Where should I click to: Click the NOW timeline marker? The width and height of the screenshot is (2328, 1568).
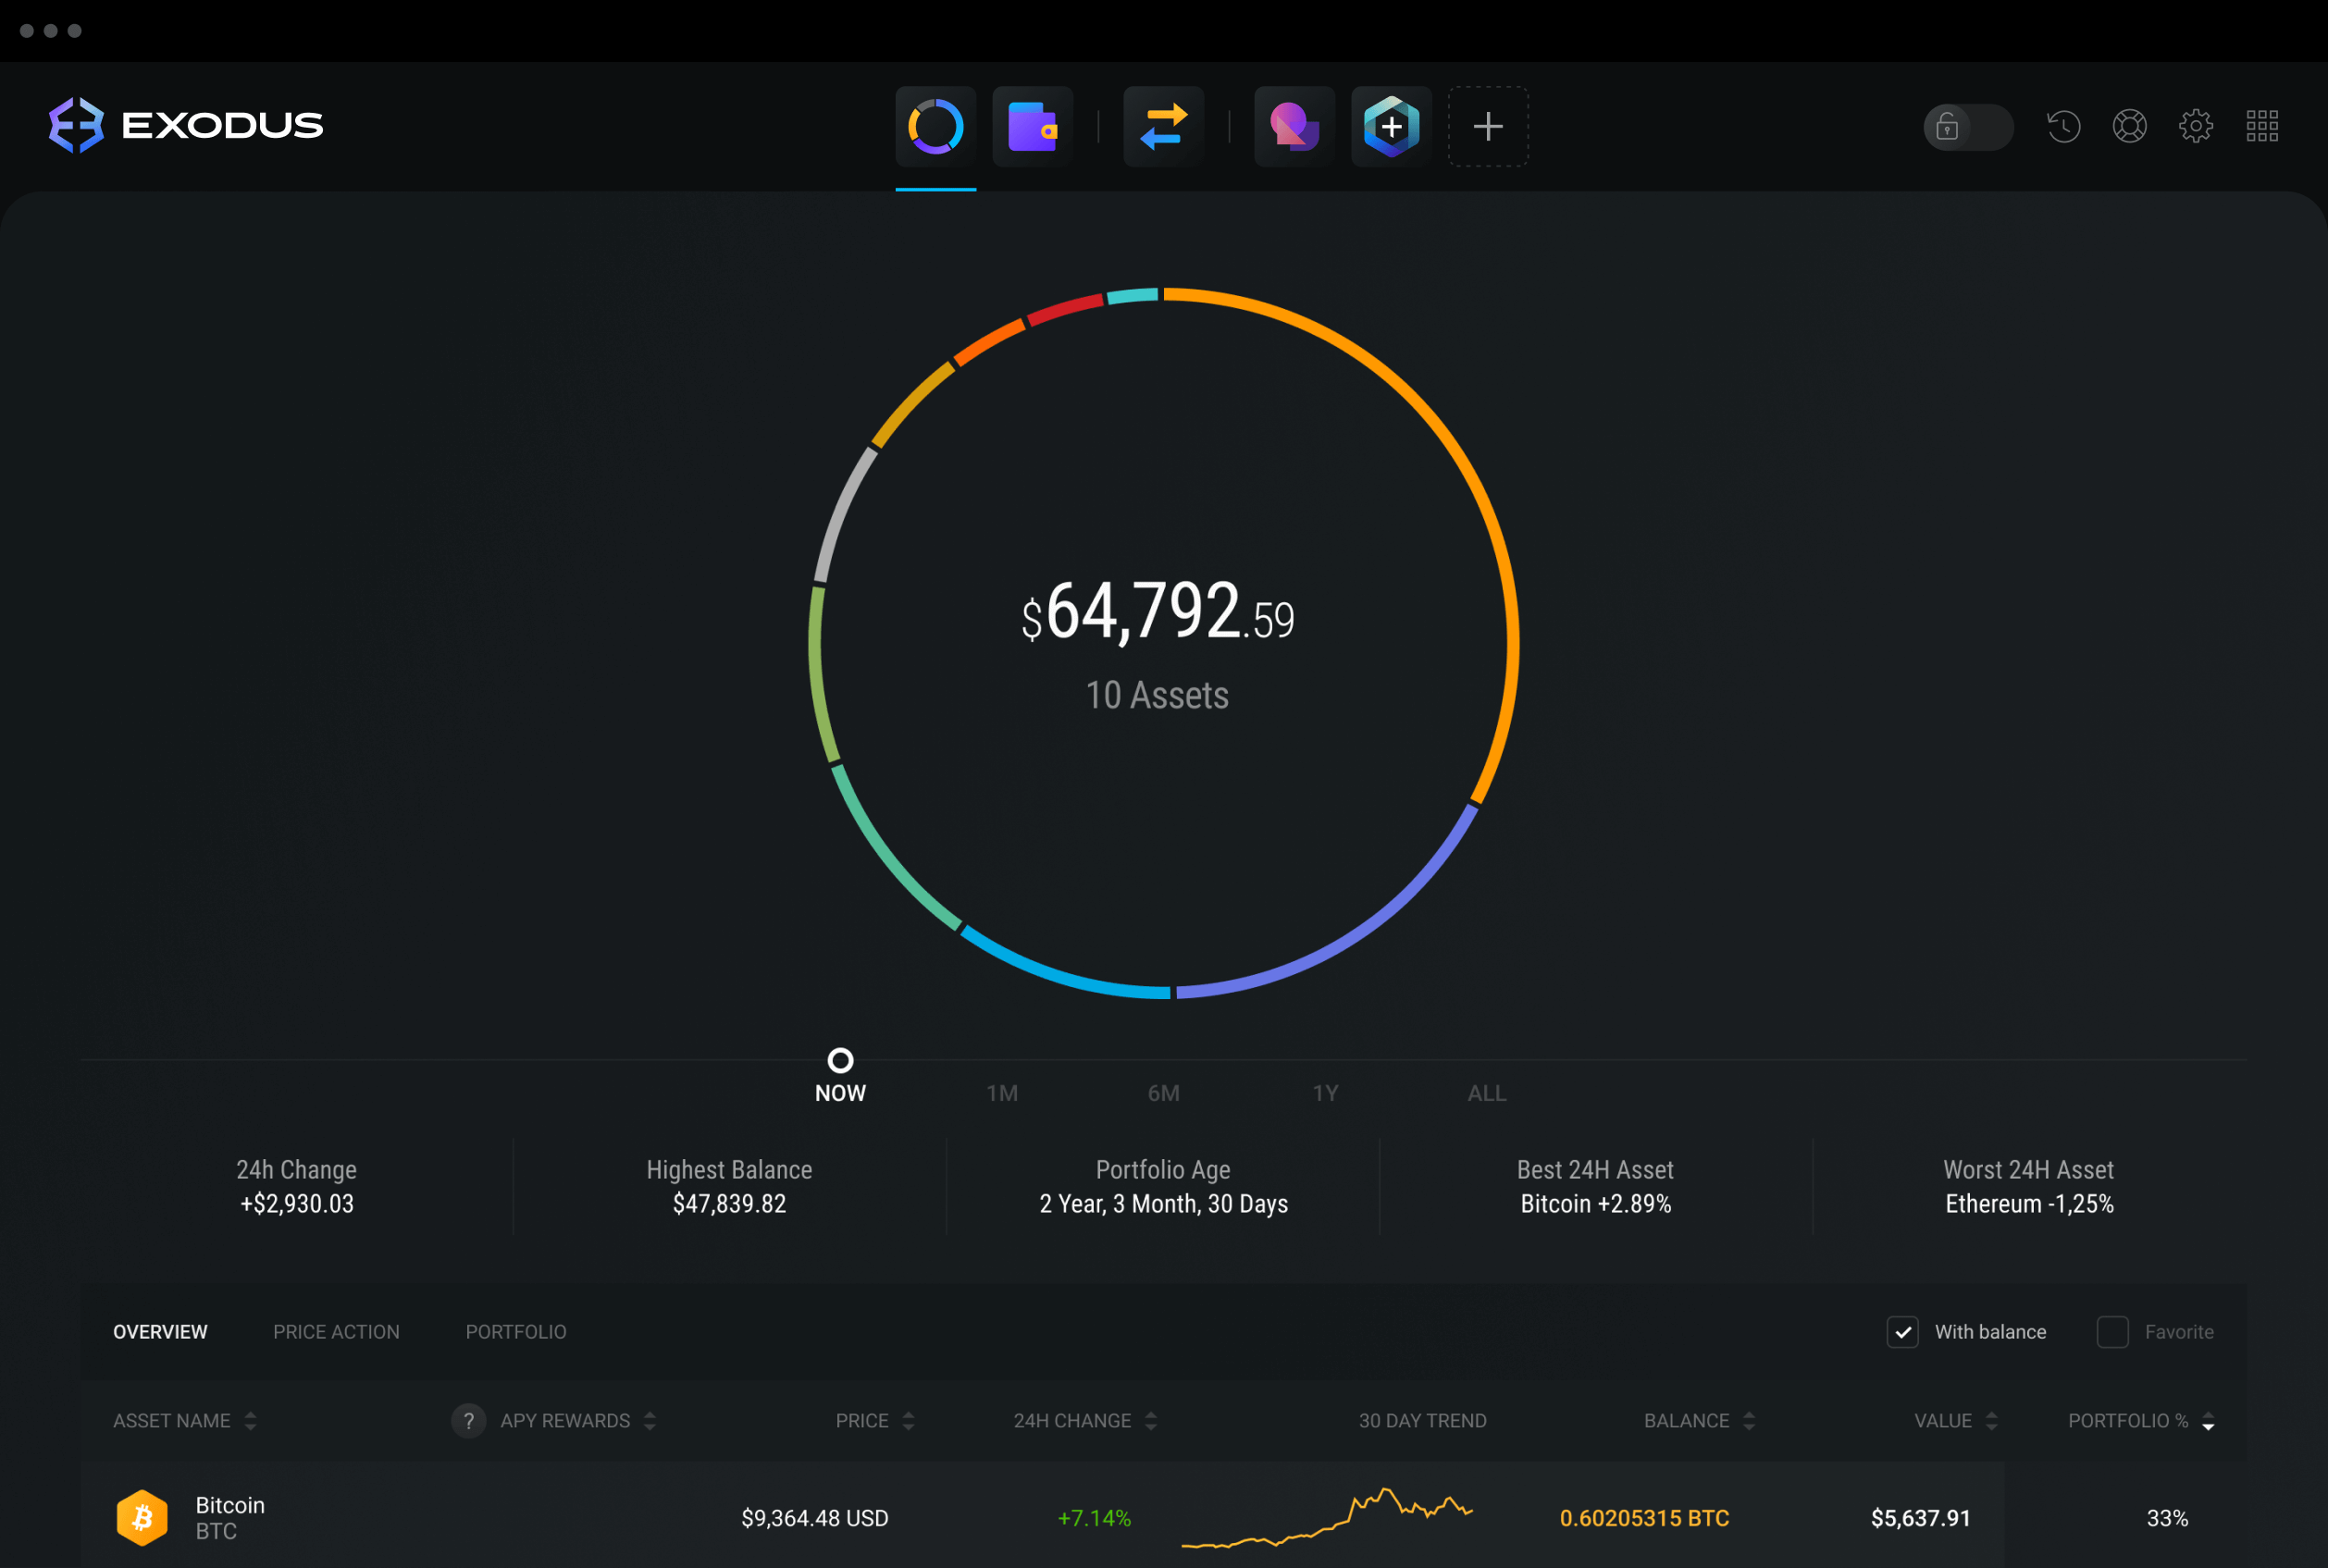(x=840, y=1059)
